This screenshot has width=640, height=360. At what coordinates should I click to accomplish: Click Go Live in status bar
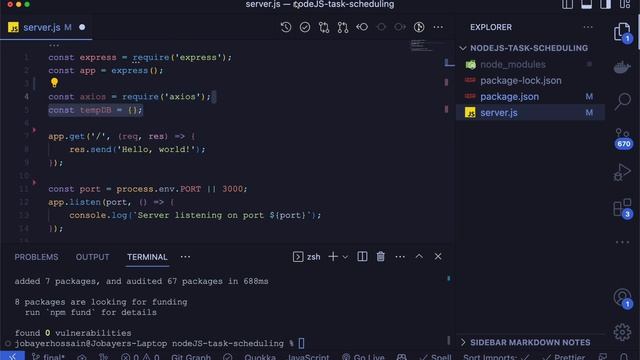[363, 357]
